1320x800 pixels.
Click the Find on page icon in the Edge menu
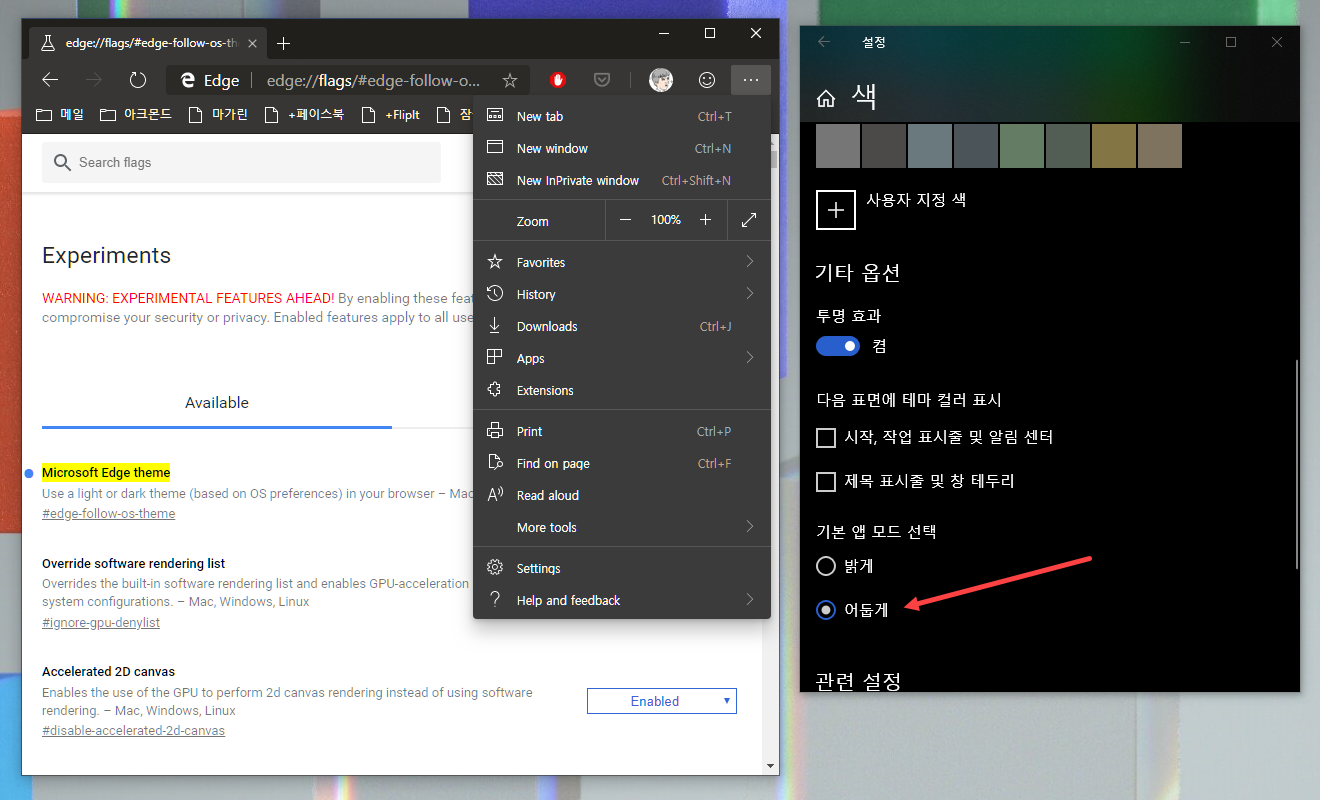(494, 463)
